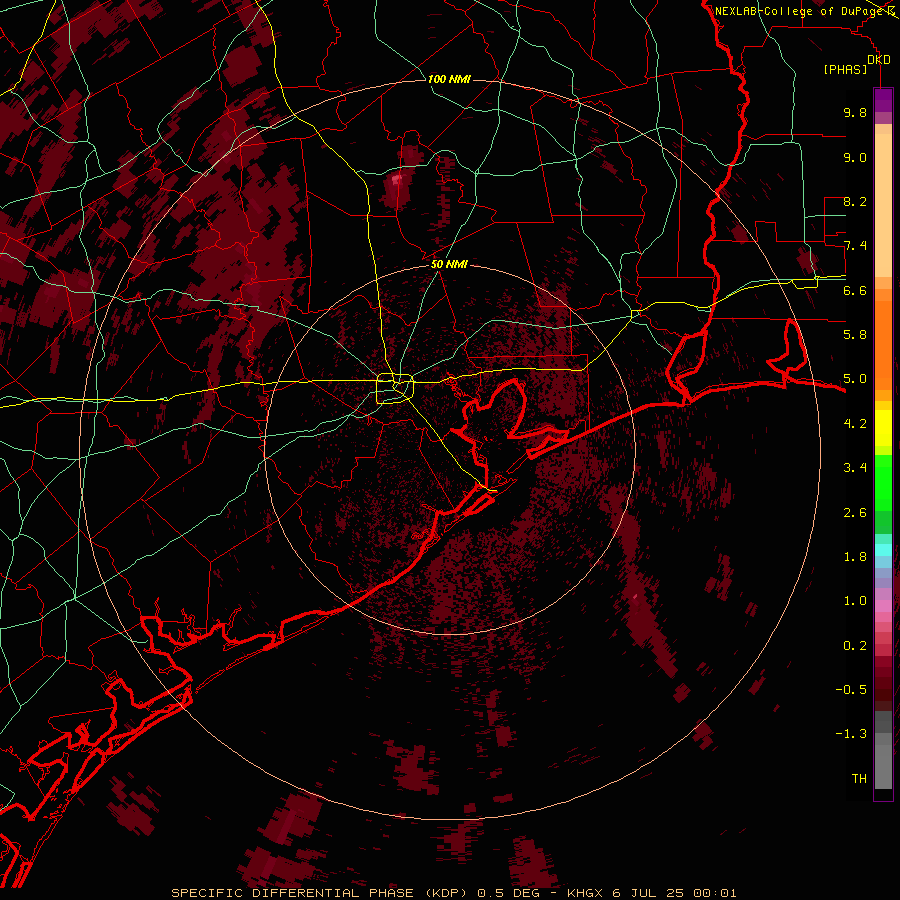This screenshot has width=900, height=900.
Task: Select the 8.2 value on the color scale
Action: click(x=855, y=201)
